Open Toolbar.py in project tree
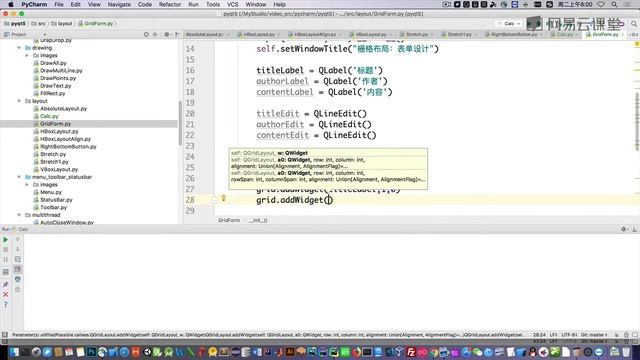The height and width of the screenshot is (360, 640). (53, 207)
